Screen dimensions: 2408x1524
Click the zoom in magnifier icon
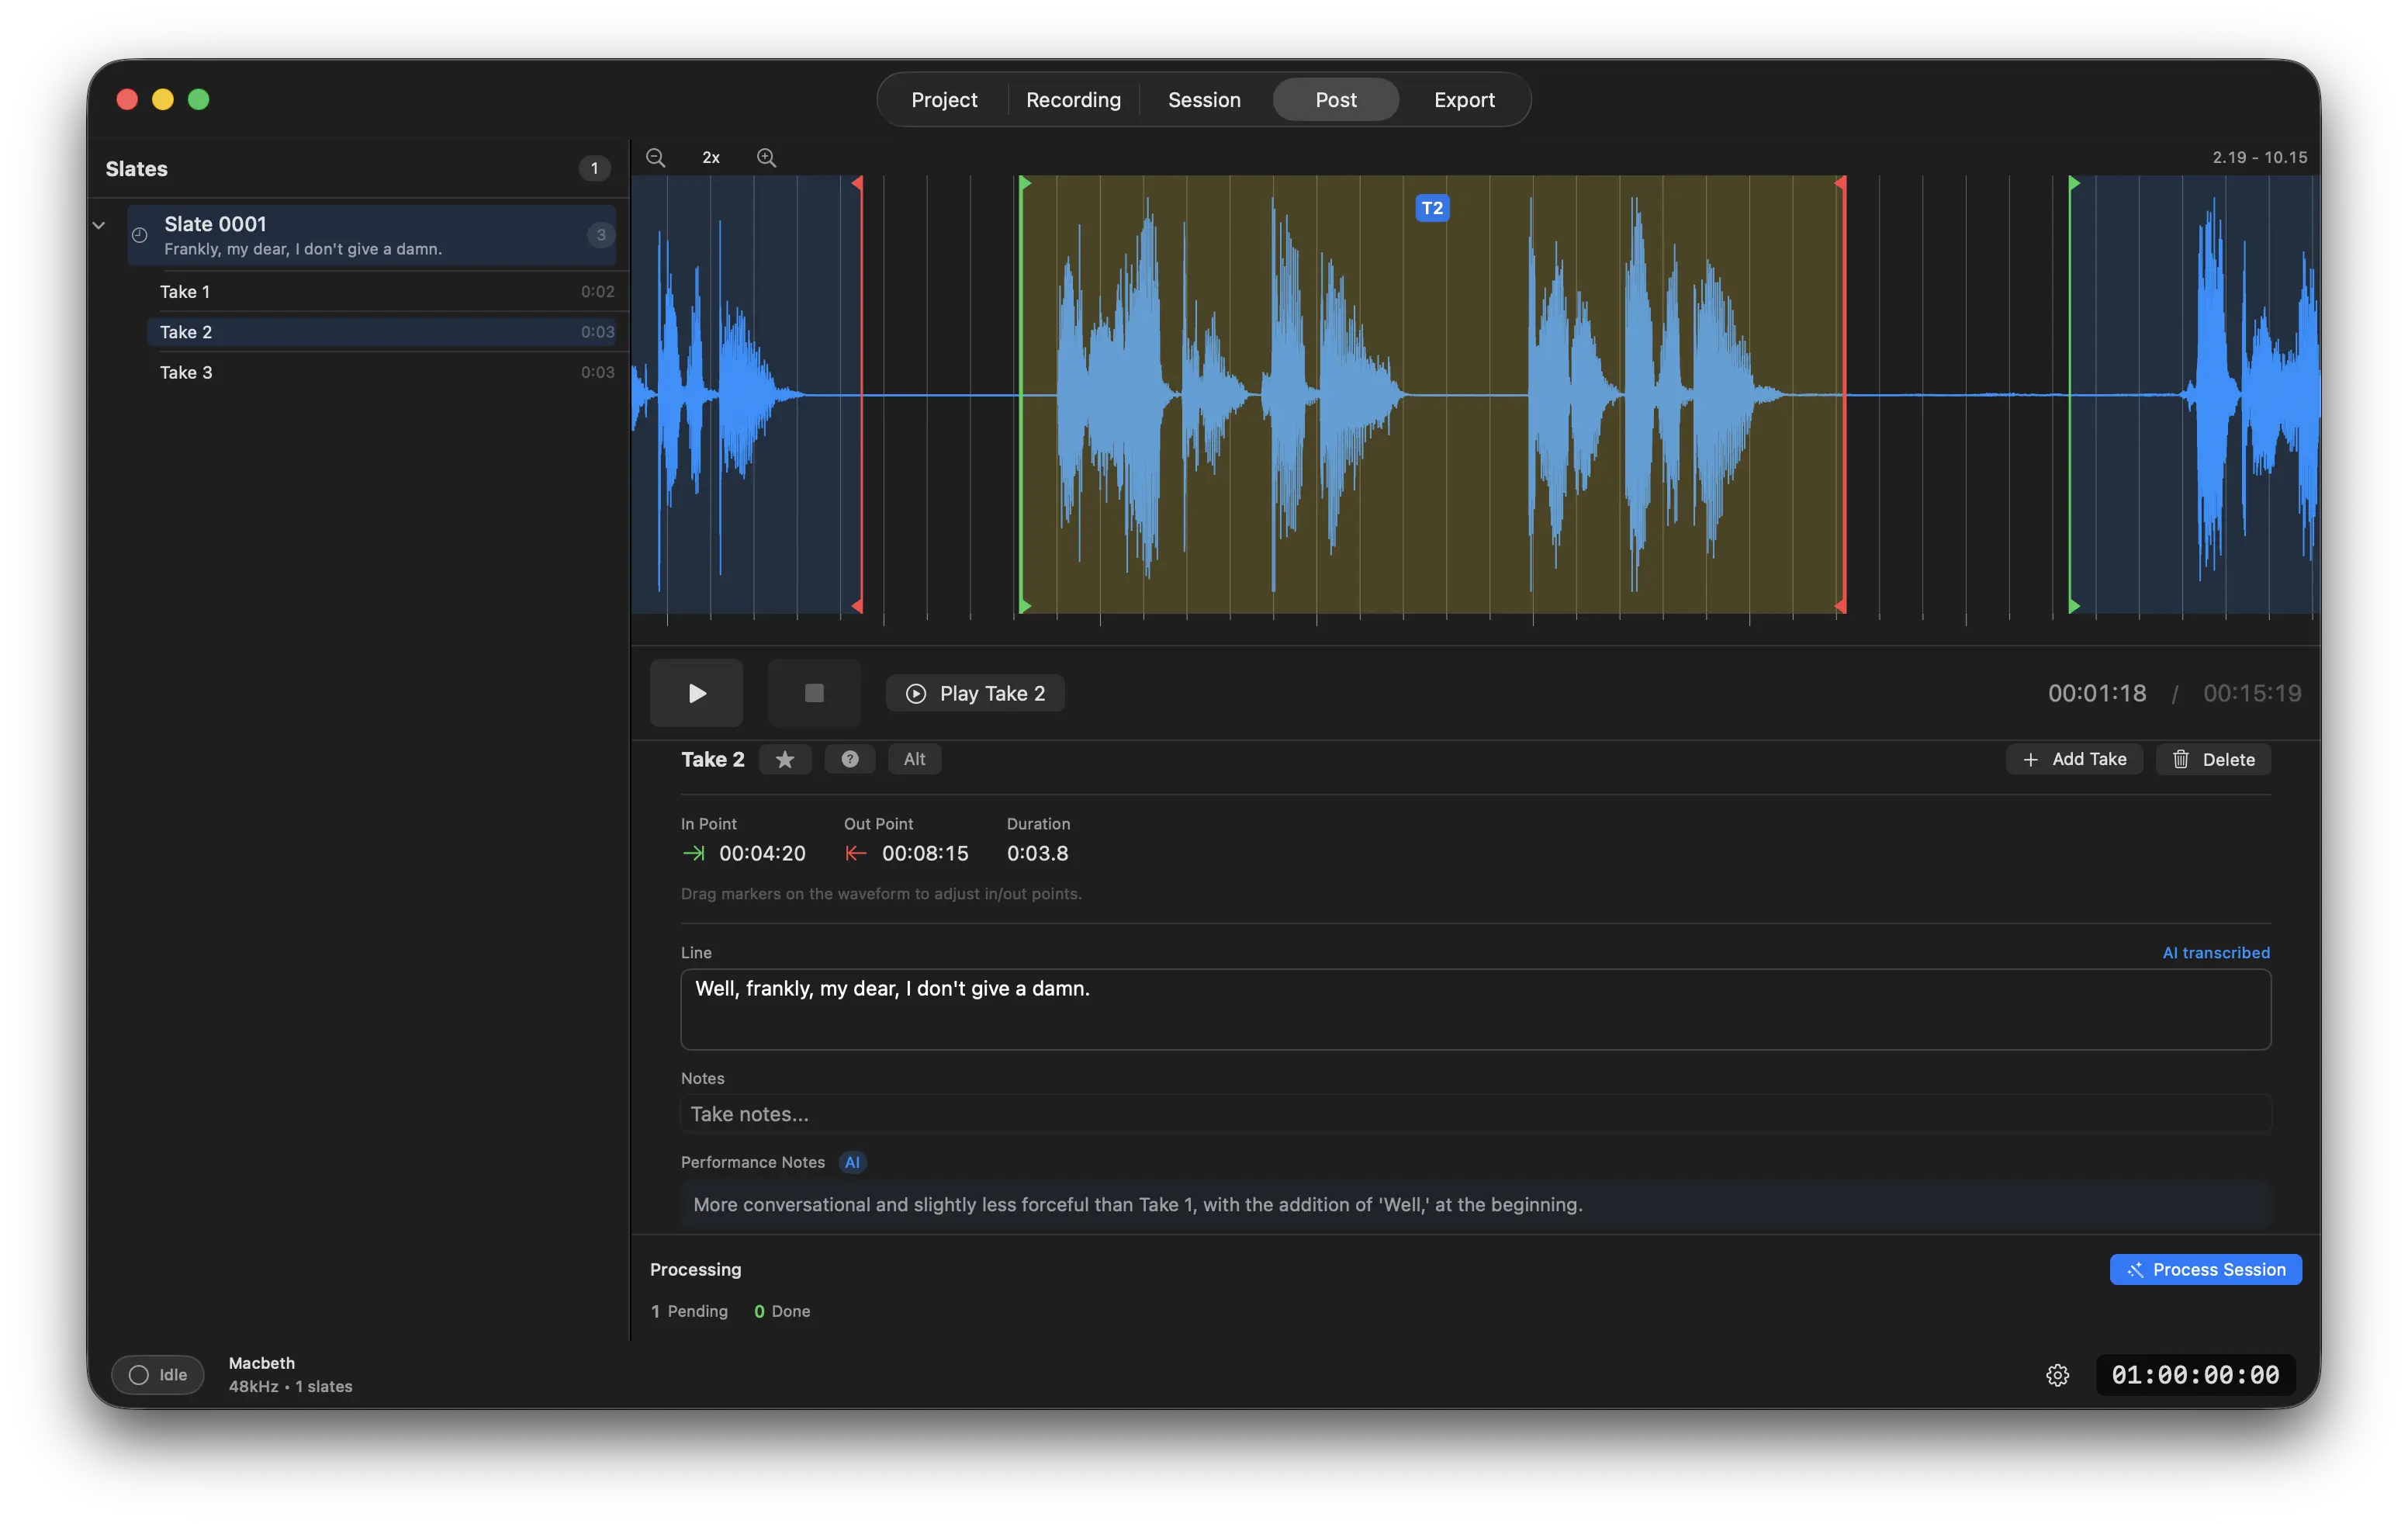(766, 157)
